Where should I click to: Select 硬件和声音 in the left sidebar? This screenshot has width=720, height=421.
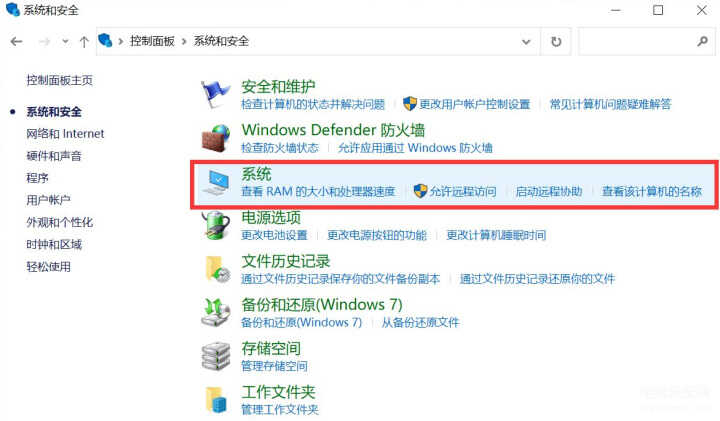coord(54,156)
